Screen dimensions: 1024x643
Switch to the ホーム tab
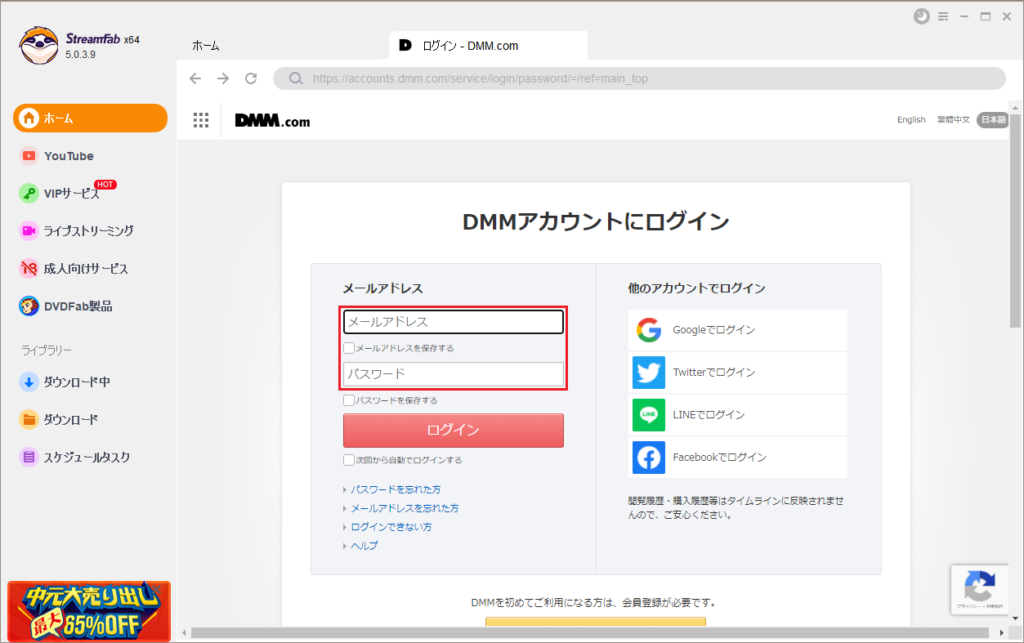[x=206, y=46]
